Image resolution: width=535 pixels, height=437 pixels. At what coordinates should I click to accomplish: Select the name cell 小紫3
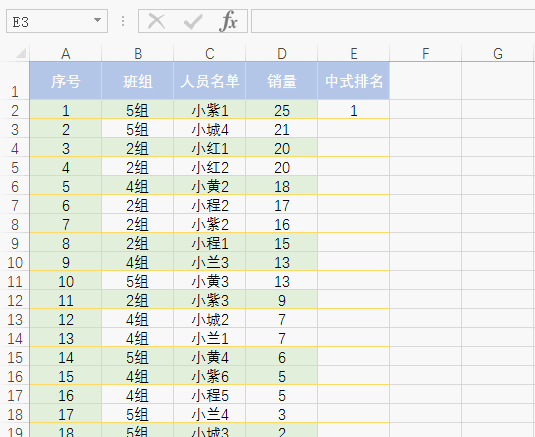tap(209, 299)
